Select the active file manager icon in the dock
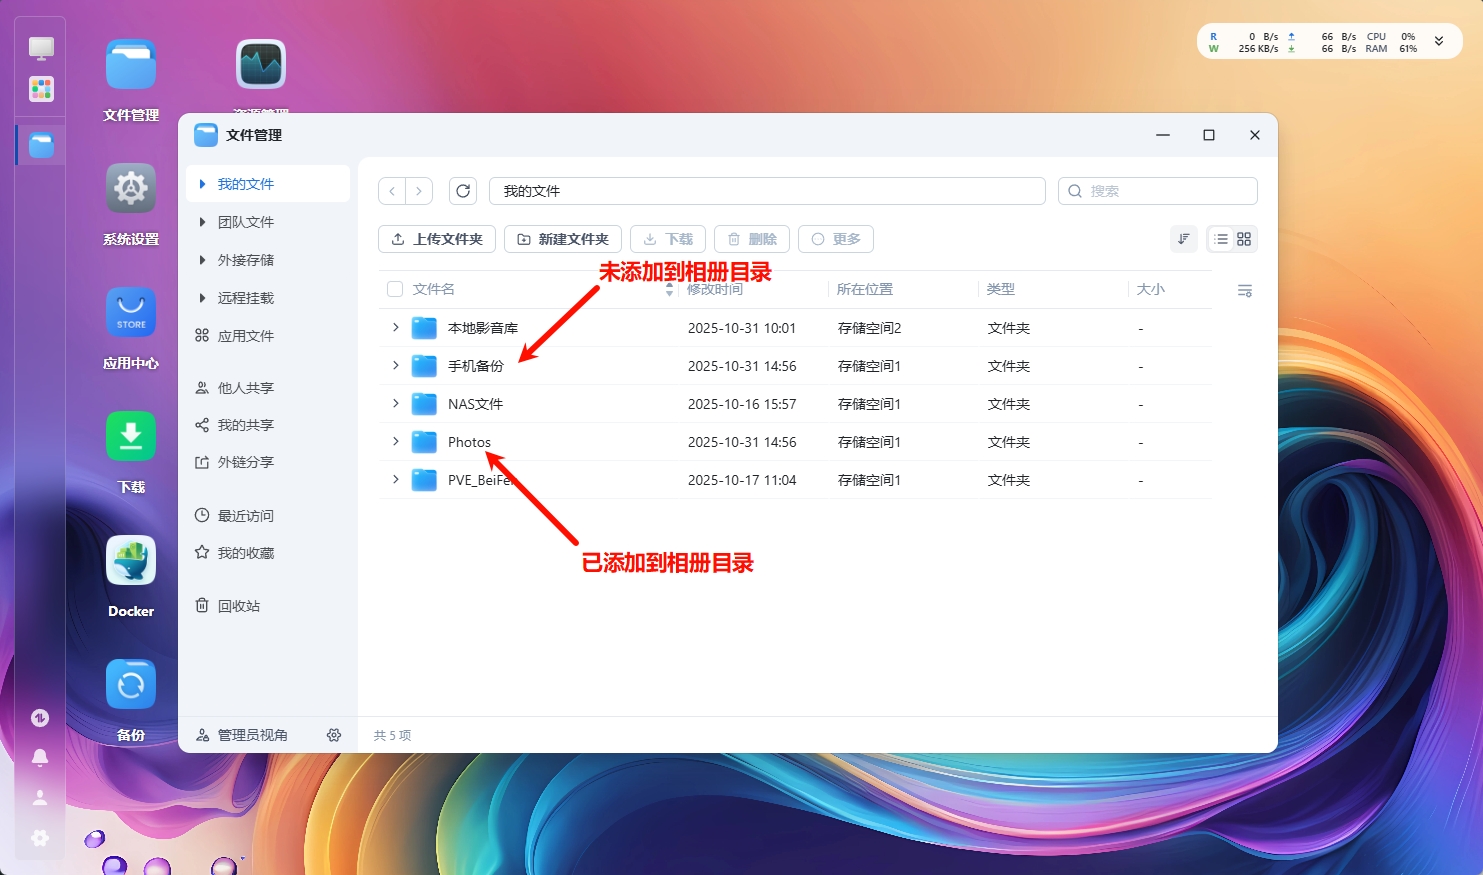Viewport: 1483px width, 875px height. click(41, 145)
